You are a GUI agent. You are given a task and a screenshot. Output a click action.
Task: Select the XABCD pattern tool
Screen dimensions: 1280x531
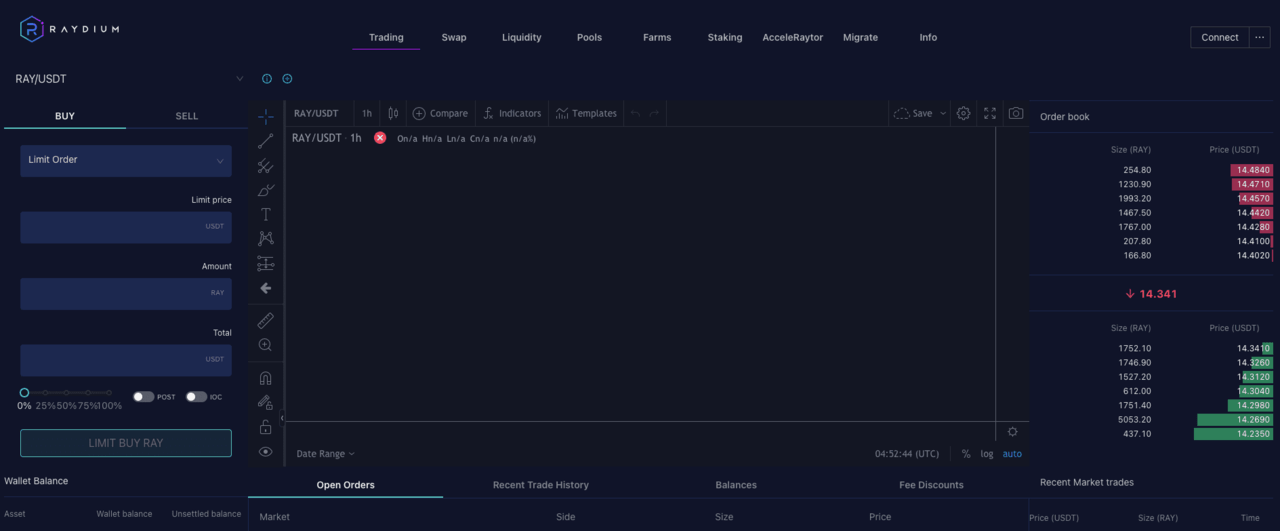click(265, 238)
